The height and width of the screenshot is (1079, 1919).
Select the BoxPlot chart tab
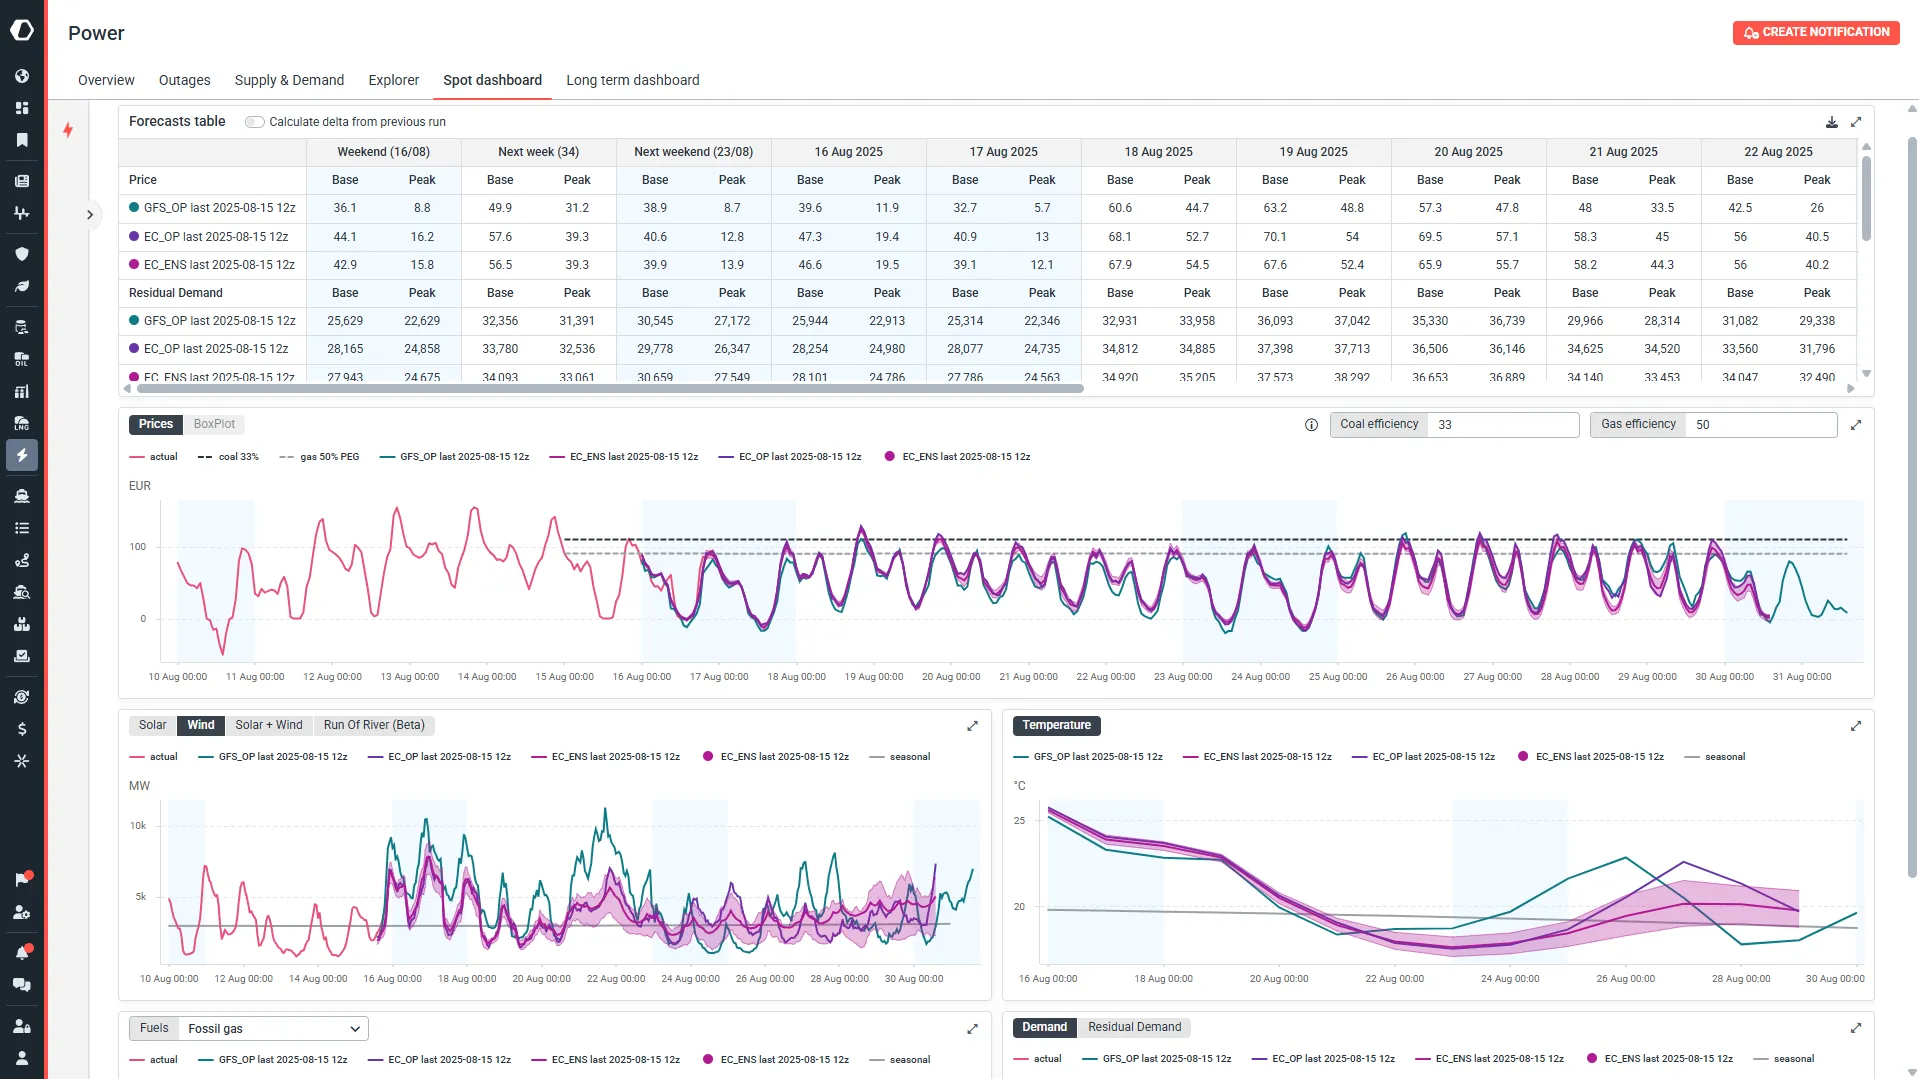(x=214, y=425)
